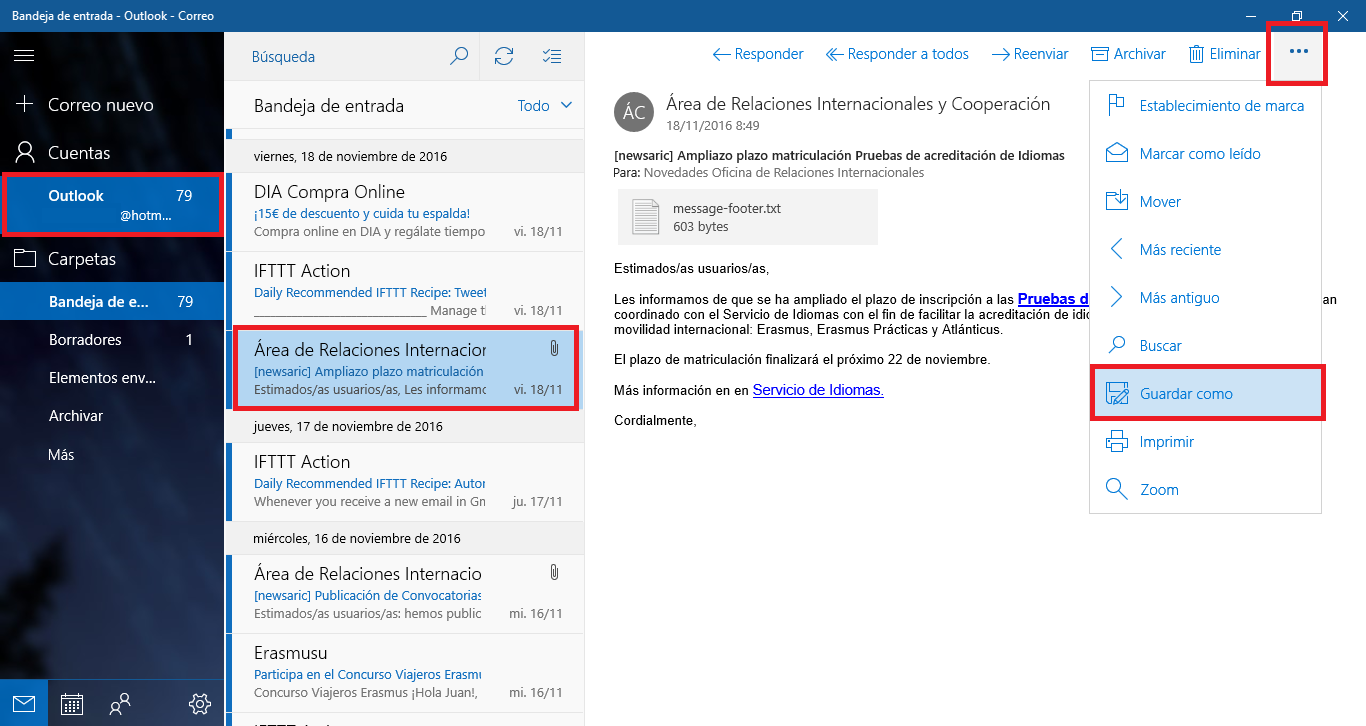Open the Erasmusu email
The height and width of the screenshot is (726, 1366).
tap(406, 672)
